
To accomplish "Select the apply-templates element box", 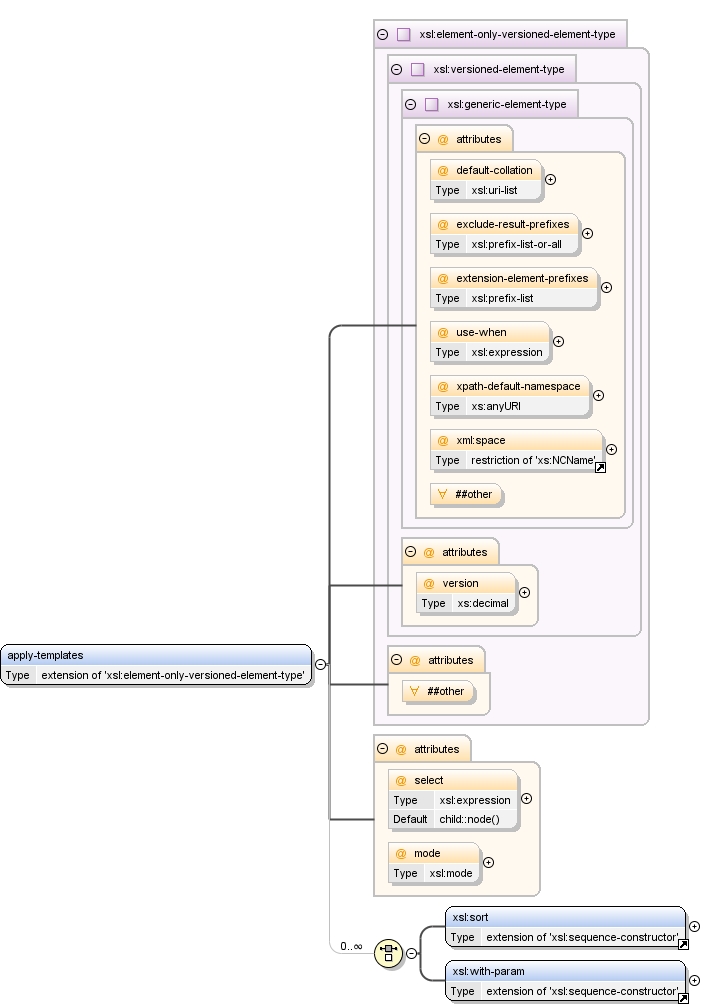I will point(156,665).
